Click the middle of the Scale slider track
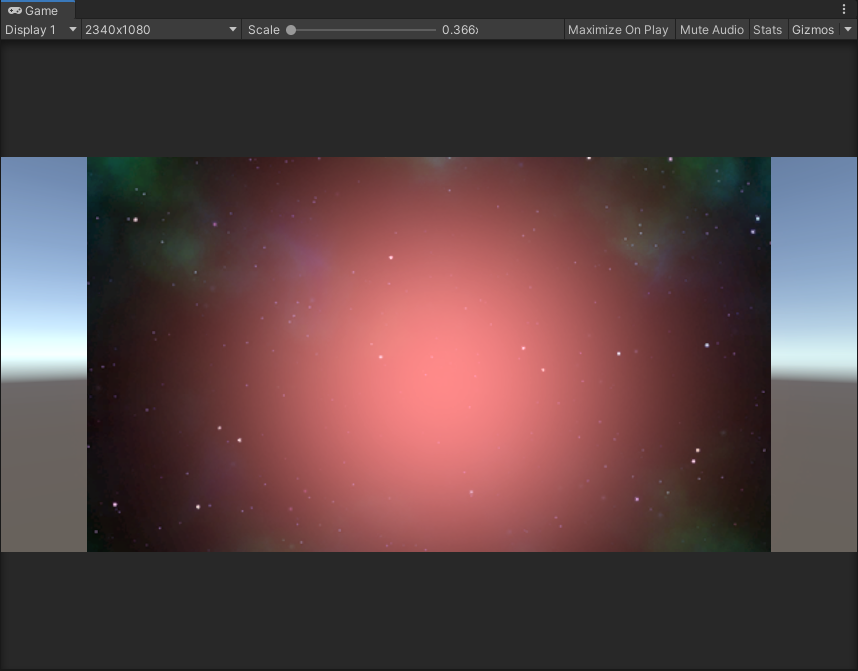This screenshot has width=858, height=671. [364, 30]
